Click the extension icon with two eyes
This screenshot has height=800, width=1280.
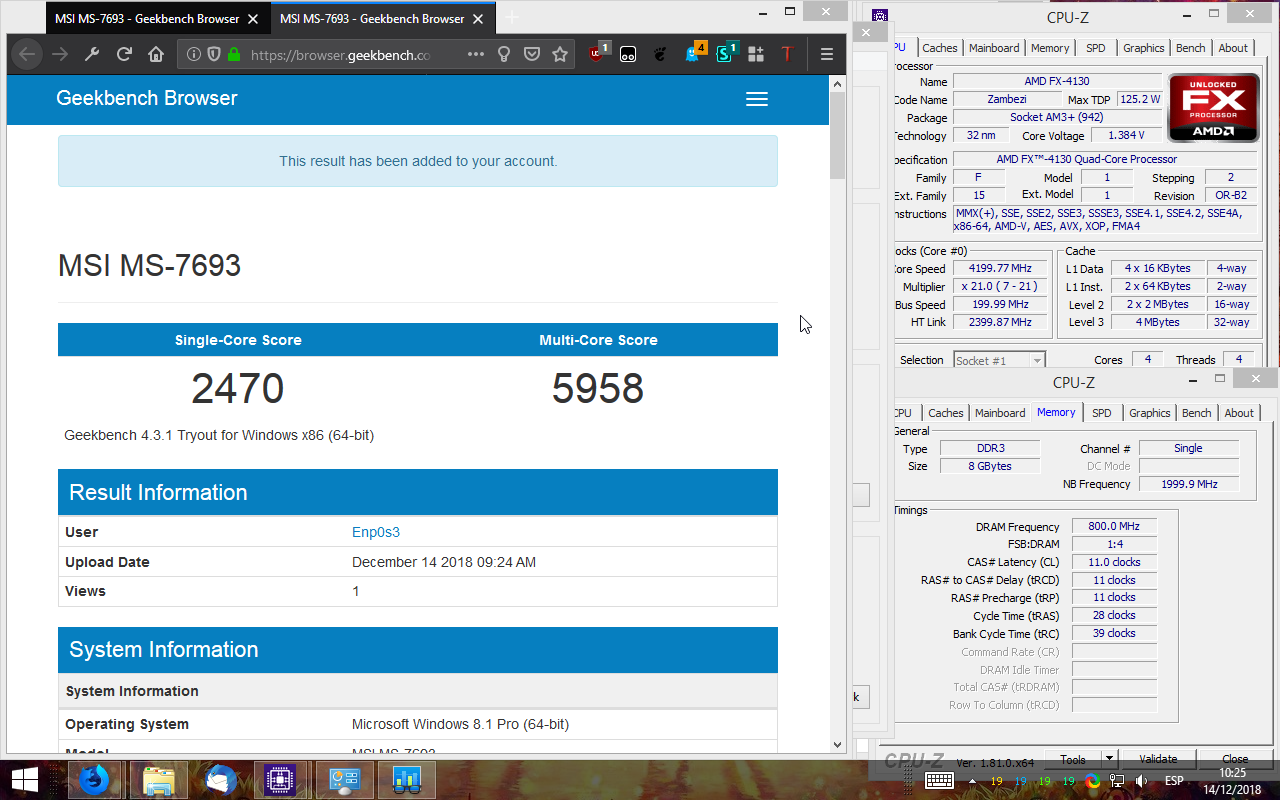pyautogui.click(x=628, y=54)
